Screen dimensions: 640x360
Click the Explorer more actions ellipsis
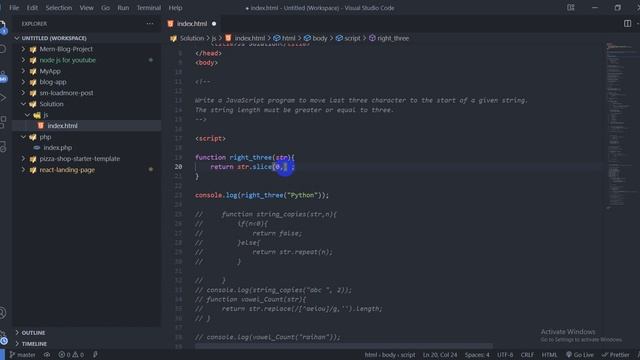tap(150, 24)
